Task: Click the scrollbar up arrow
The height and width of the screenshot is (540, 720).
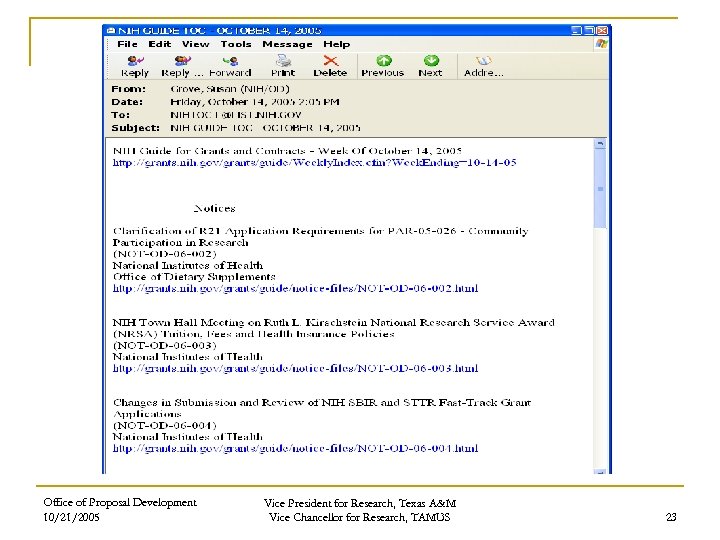Action: click(600, 144)
